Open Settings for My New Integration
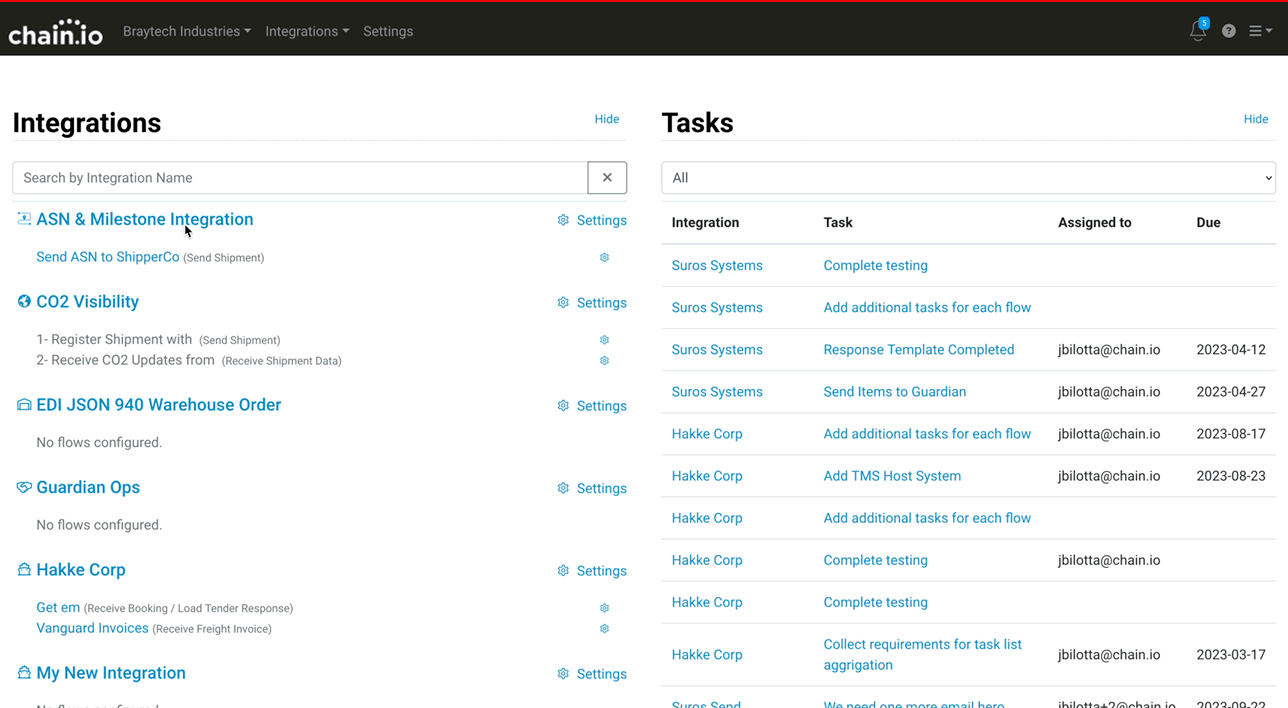 (x=601, y=674)
